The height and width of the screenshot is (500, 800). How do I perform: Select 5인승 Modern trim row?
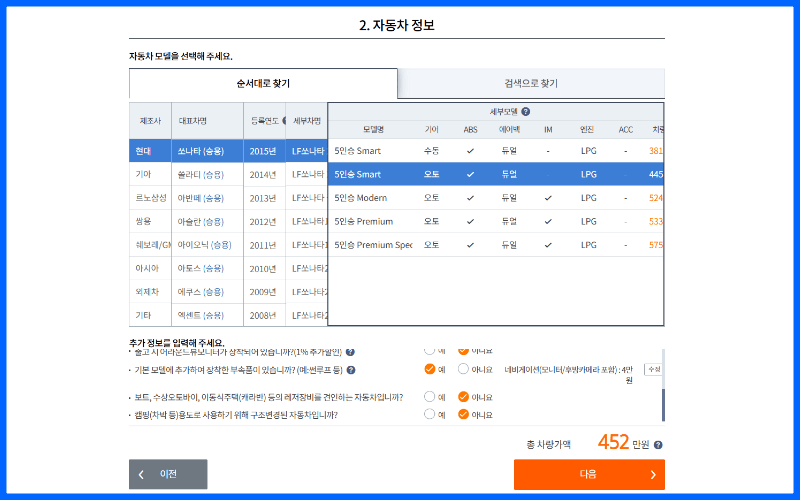(x=495, y=197)
